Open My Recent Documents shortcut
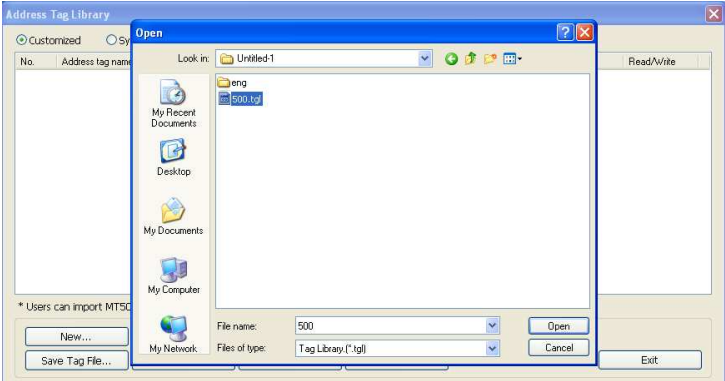 coord(173,104)
